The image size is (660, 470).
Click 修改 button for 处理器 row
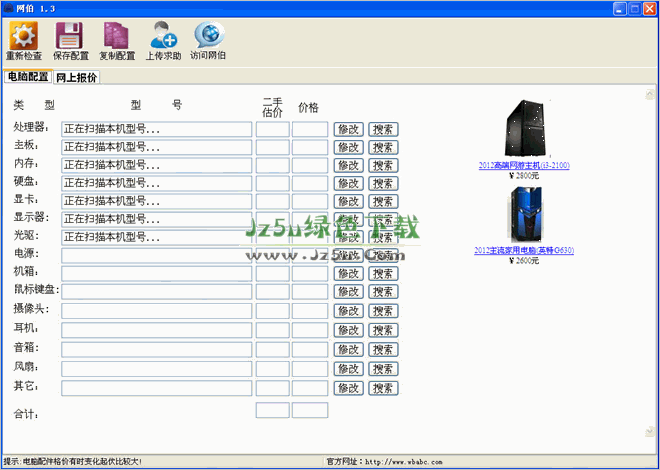click(x=348, y=129)
